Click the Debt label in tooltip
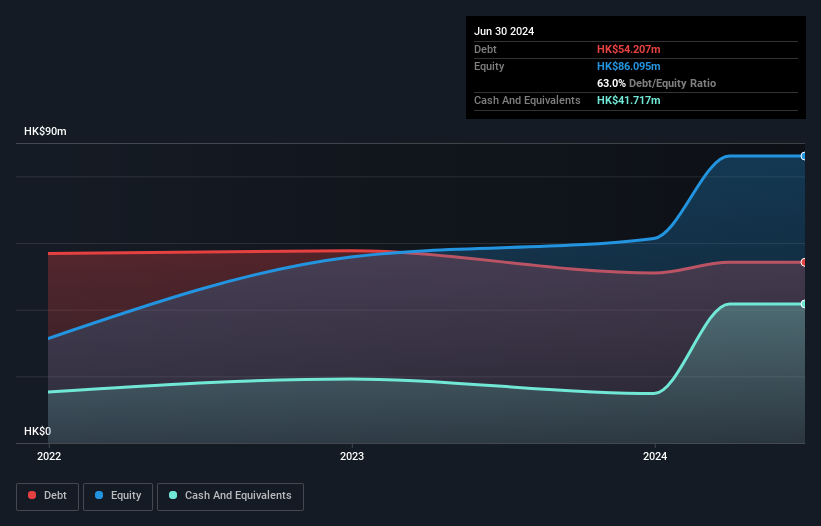Image resolution: width=821 pixels, height=526 pixels. click(x=485, y=49)
